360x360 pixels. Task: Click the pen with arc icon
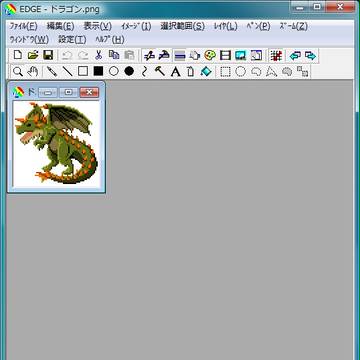click(164, 55)
